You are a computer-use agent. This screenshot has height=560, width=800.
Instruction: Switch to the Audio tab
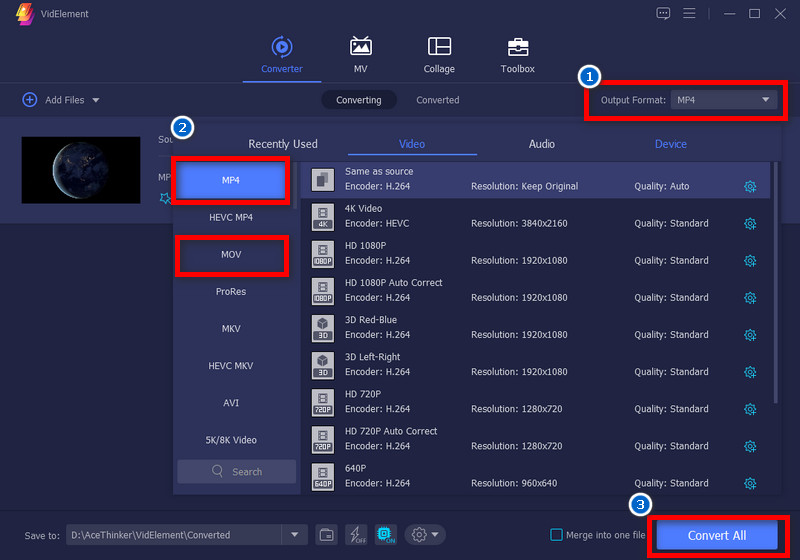click(541, 144)
